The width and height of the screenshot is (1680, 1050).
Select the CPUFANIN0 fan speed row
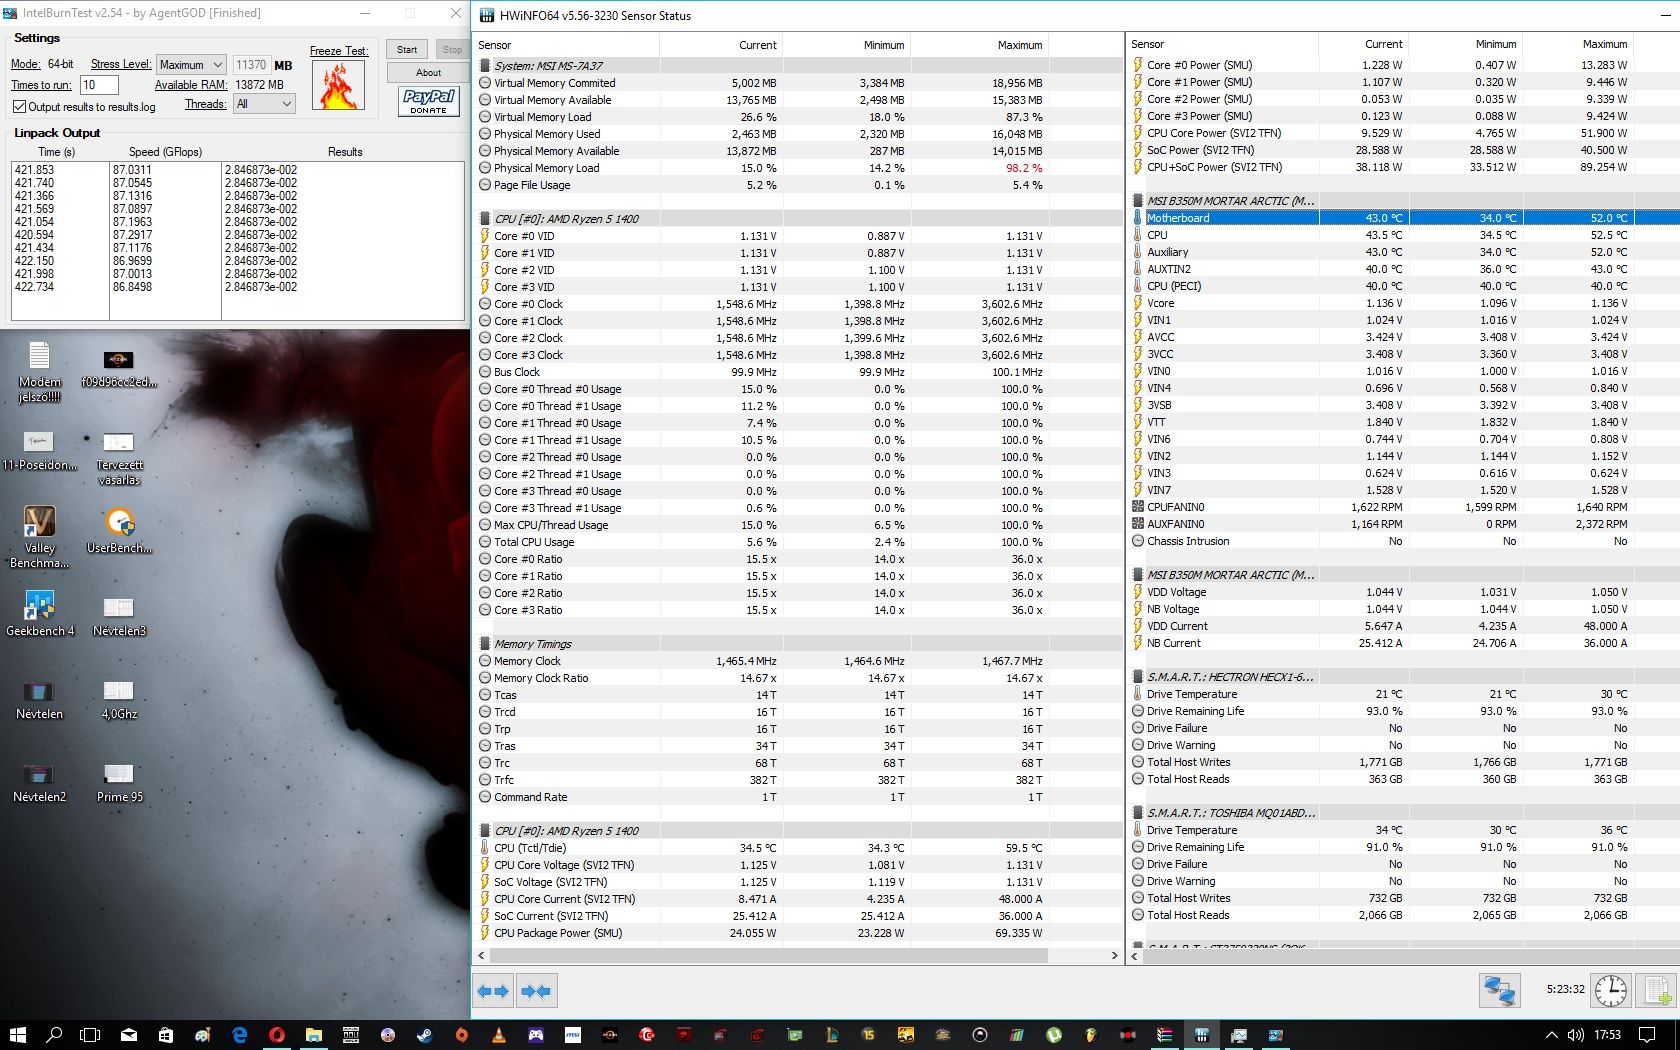coord(1403,507)
